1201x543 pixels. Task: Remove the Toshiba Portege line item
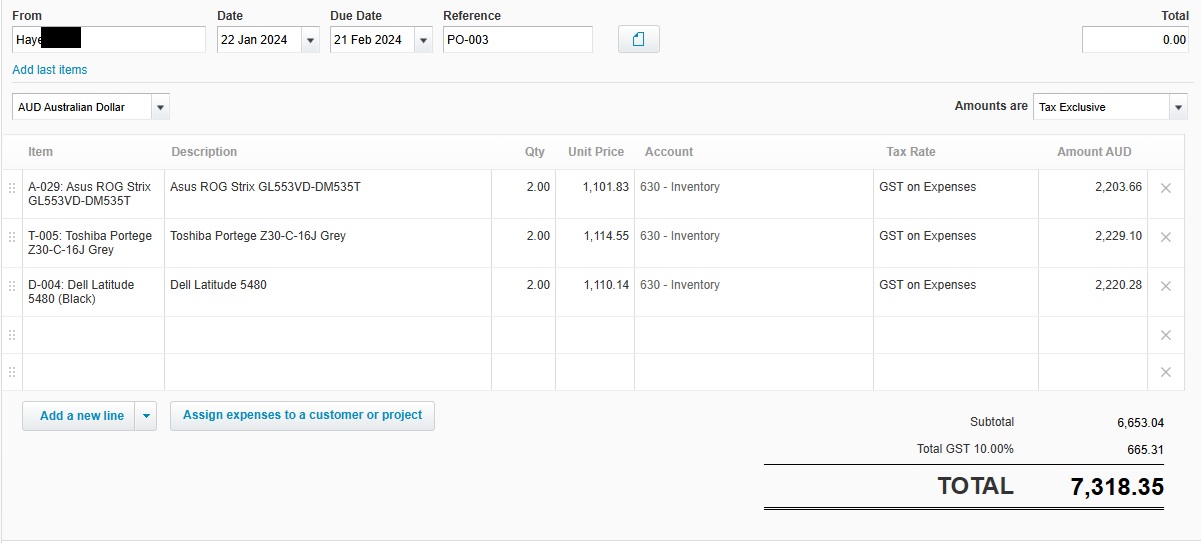tap(1165, 237)
